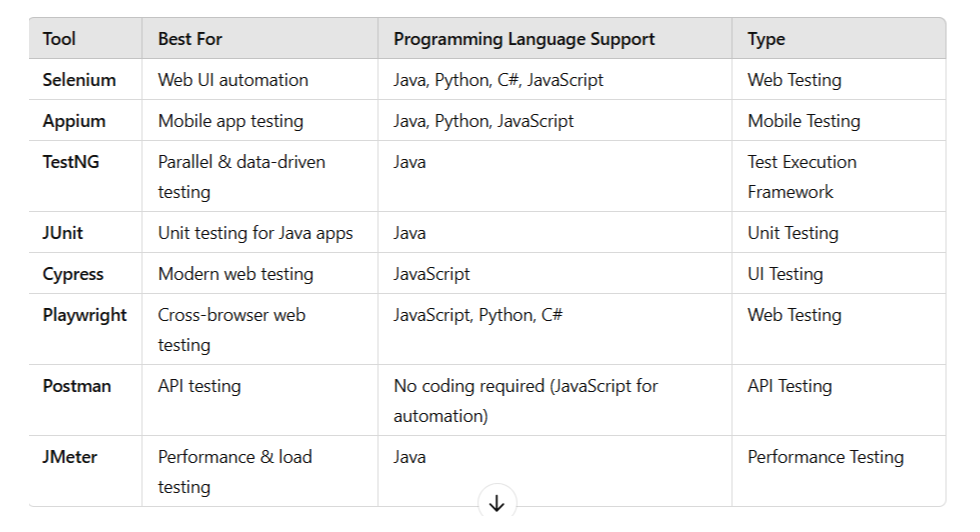Viewport: 980px width, 532px height.
Task: Select the 'Postman' tool name
Action: 77,386
